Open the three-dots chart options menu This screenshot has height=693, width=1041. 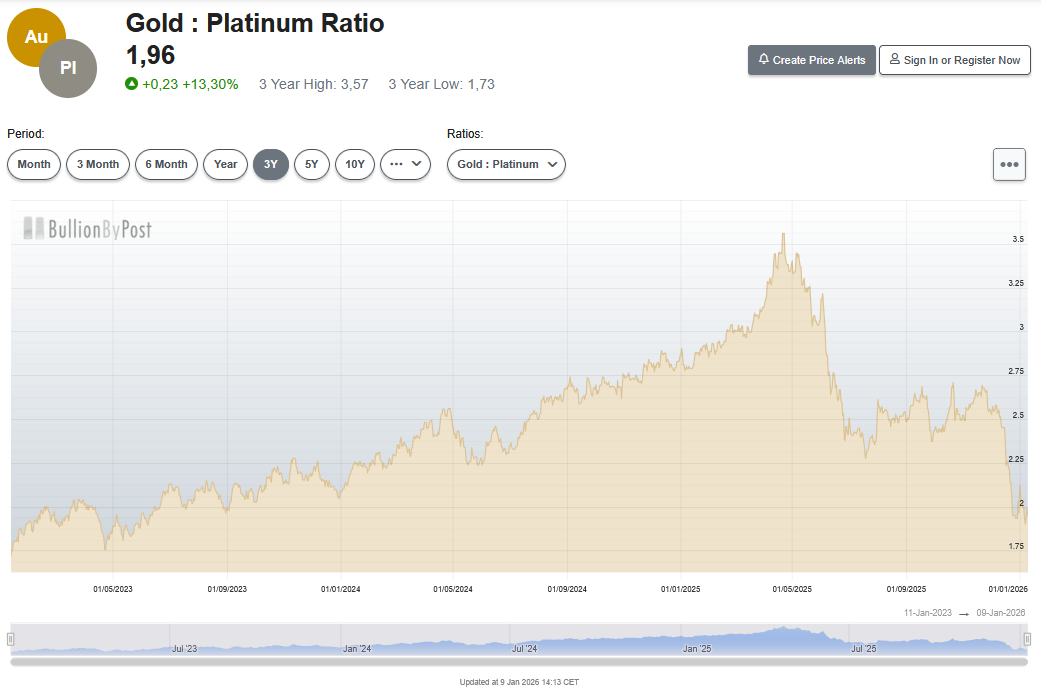1009,164
